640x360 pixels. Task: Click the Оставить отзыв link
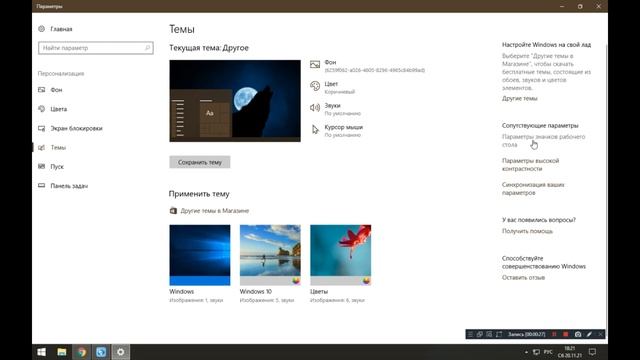523,278
